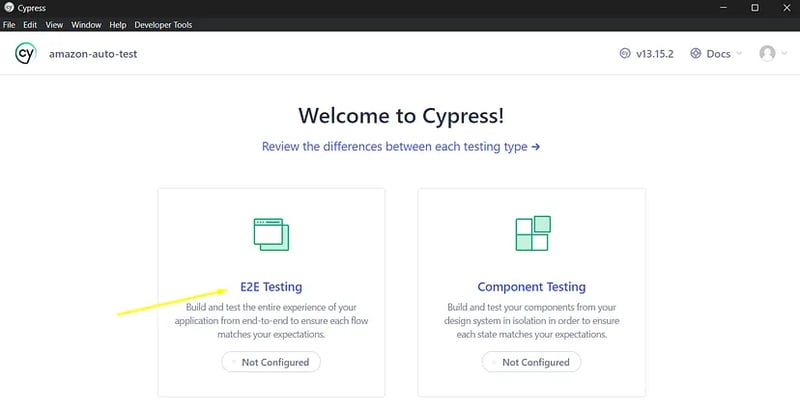800x407 pixels.
Task: Select the Component Testing heading
Action: (x=532, y=287)
